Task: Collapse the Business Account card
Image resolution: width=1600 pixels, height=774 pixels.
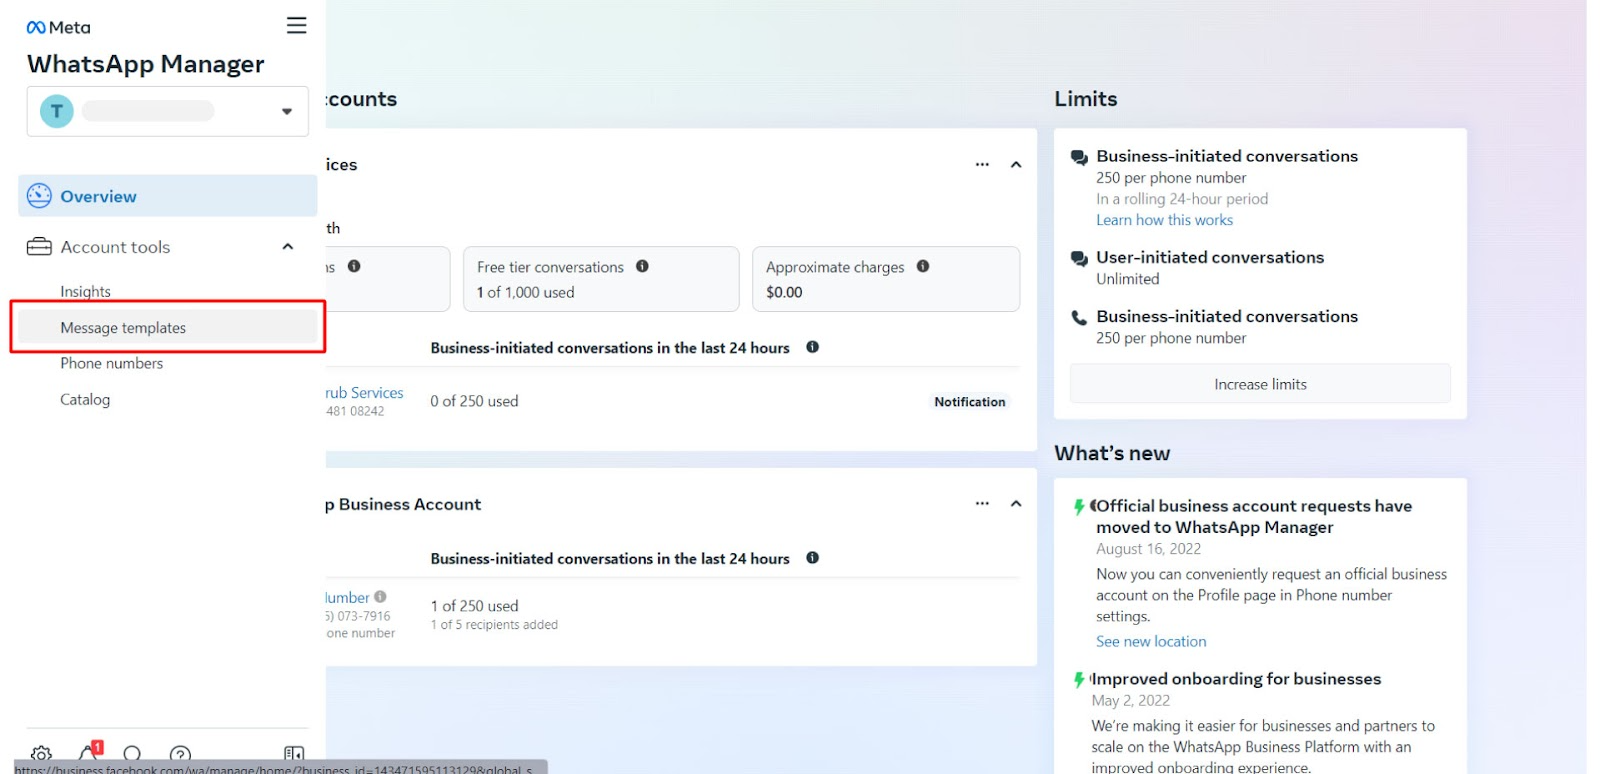Action: coord(1016,503)
